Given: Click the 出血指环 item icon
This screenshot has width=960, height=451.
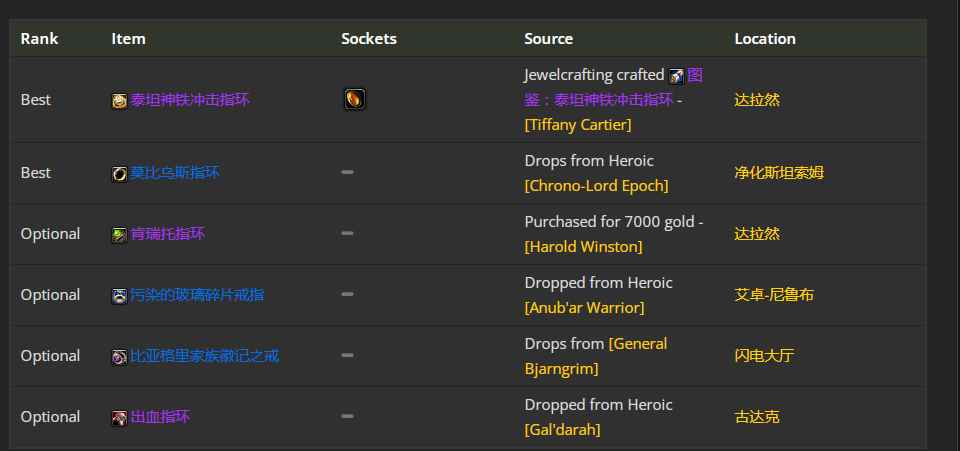Looking at the screenshot, I should 119,418.
